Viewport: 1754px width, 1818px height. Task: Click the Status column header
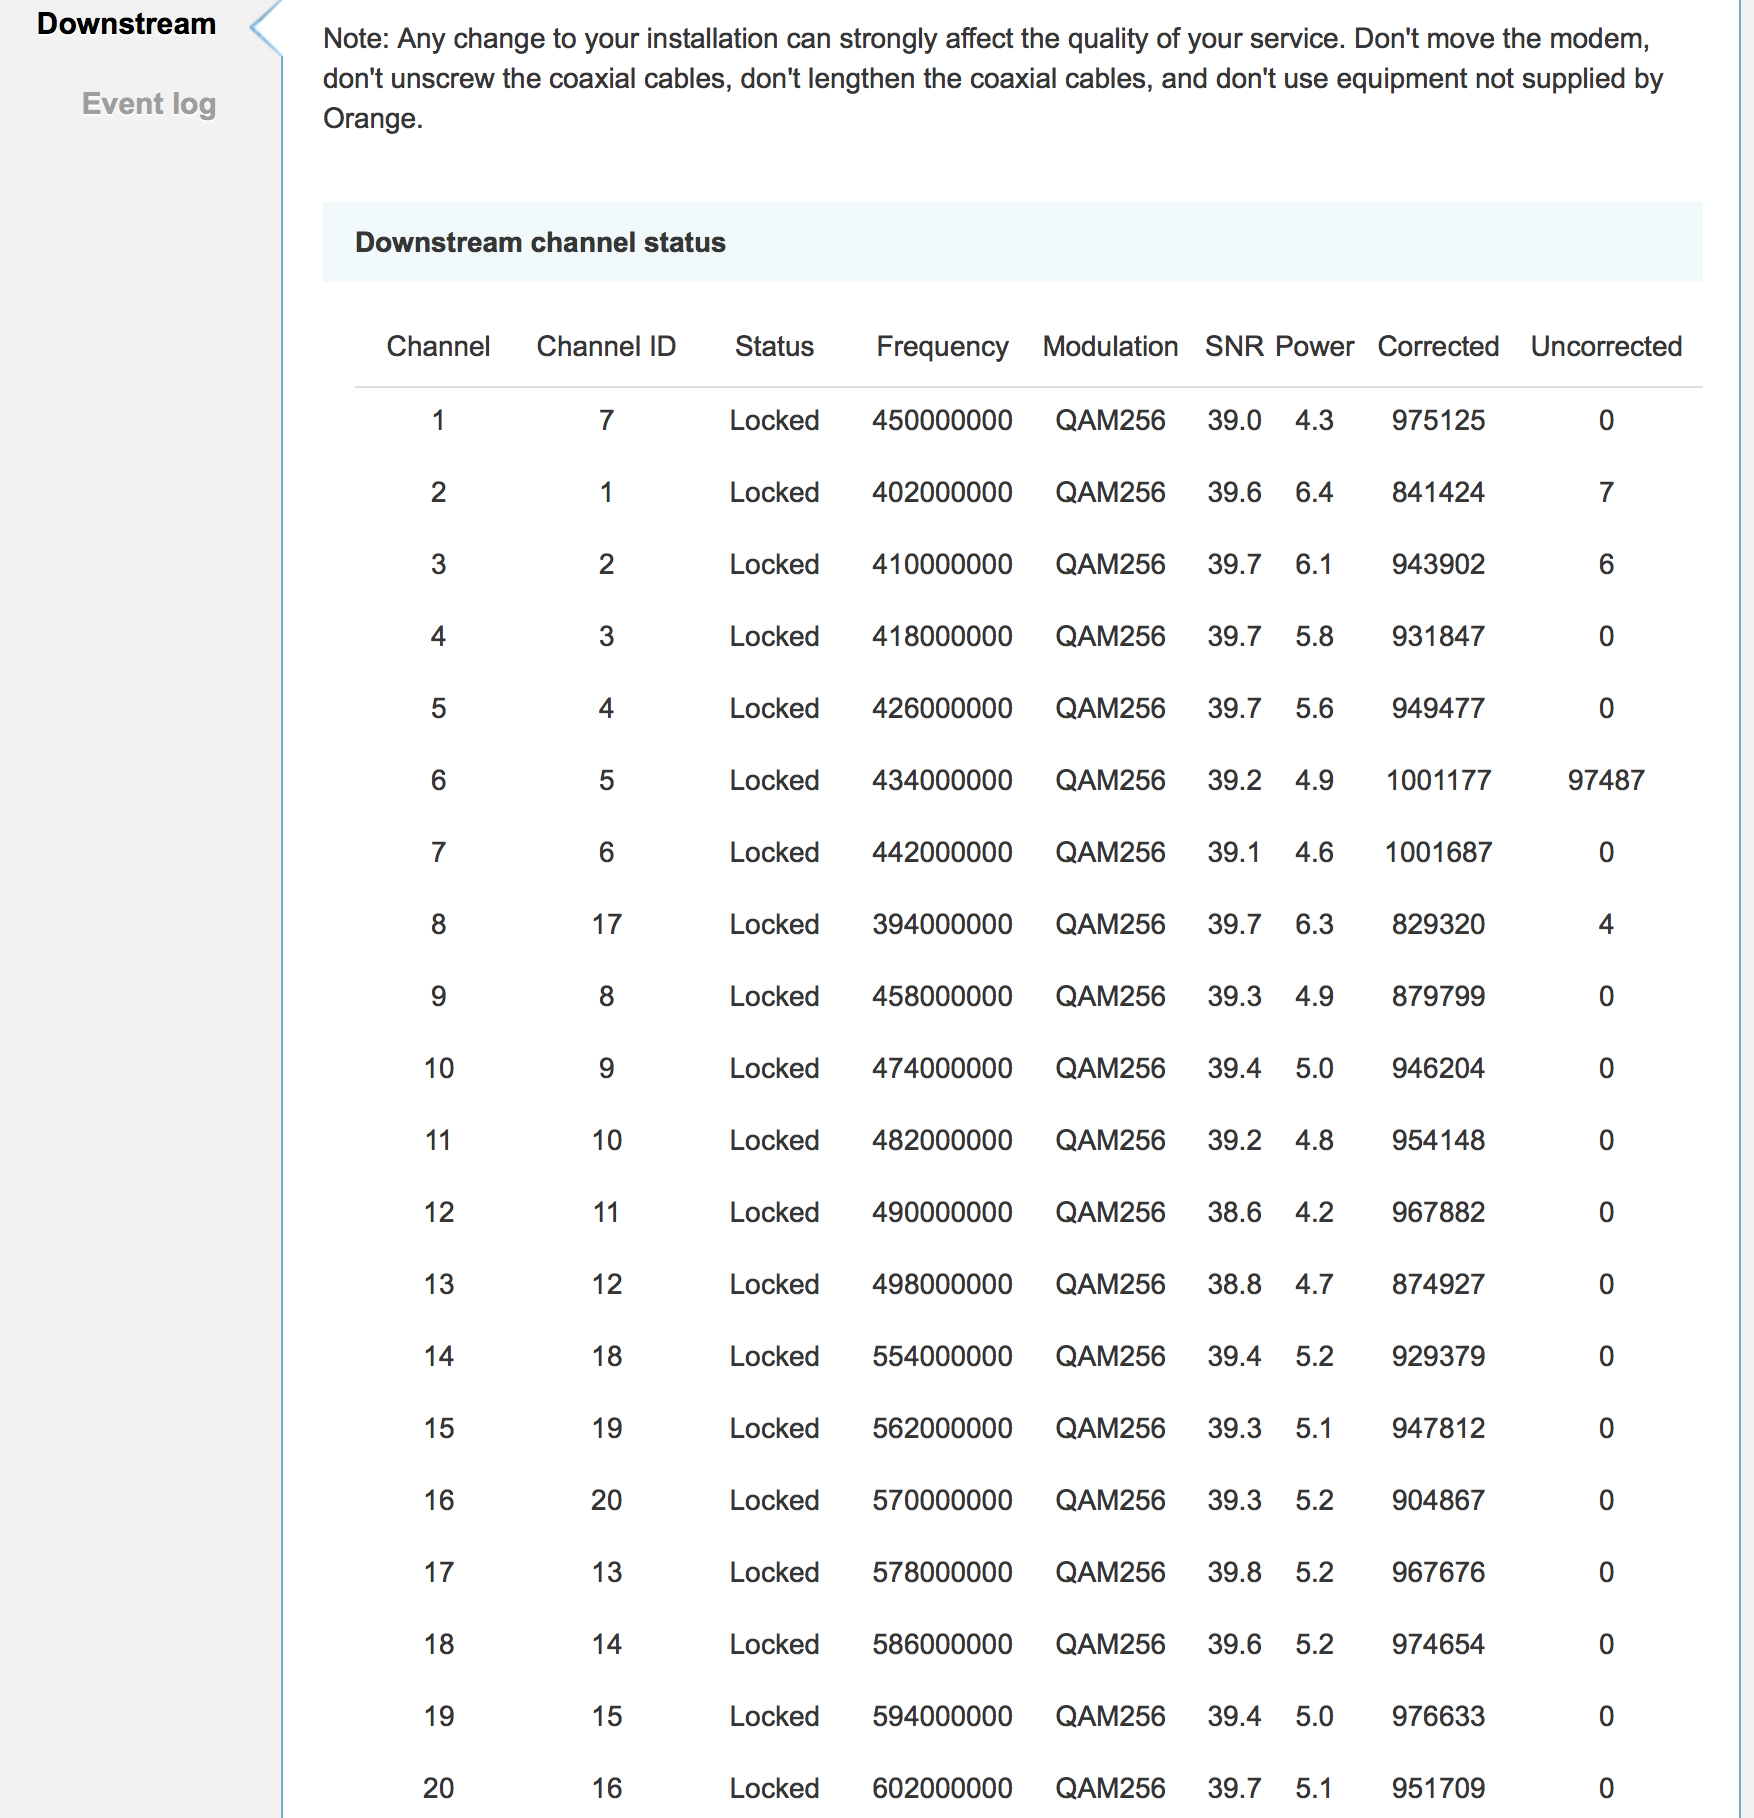pyautogui.click(x=774, y=347)
